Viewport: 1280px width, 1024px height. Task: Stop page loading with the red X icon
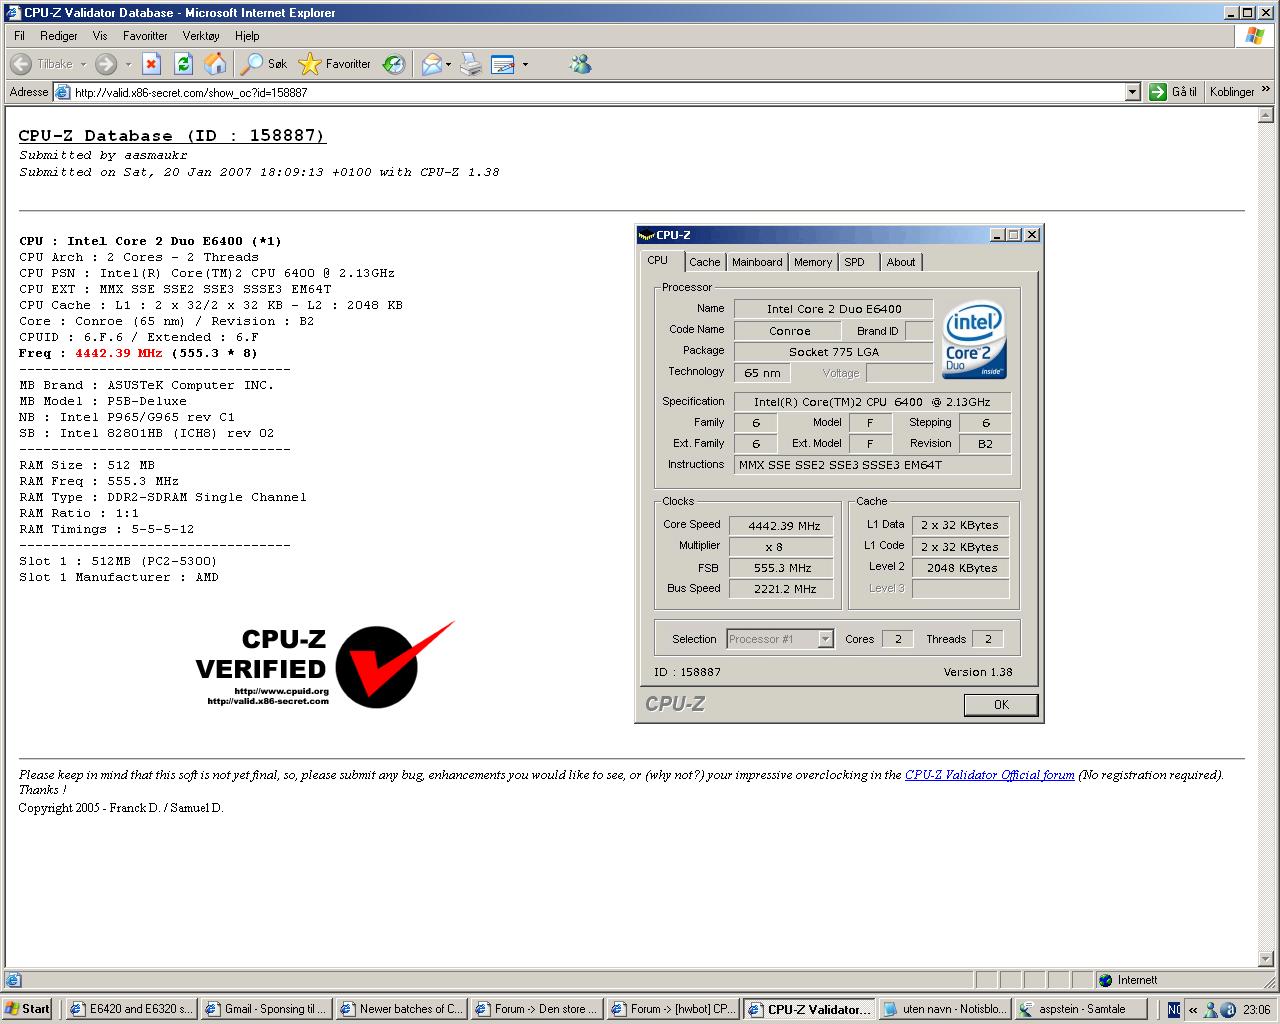coord(151,64)
